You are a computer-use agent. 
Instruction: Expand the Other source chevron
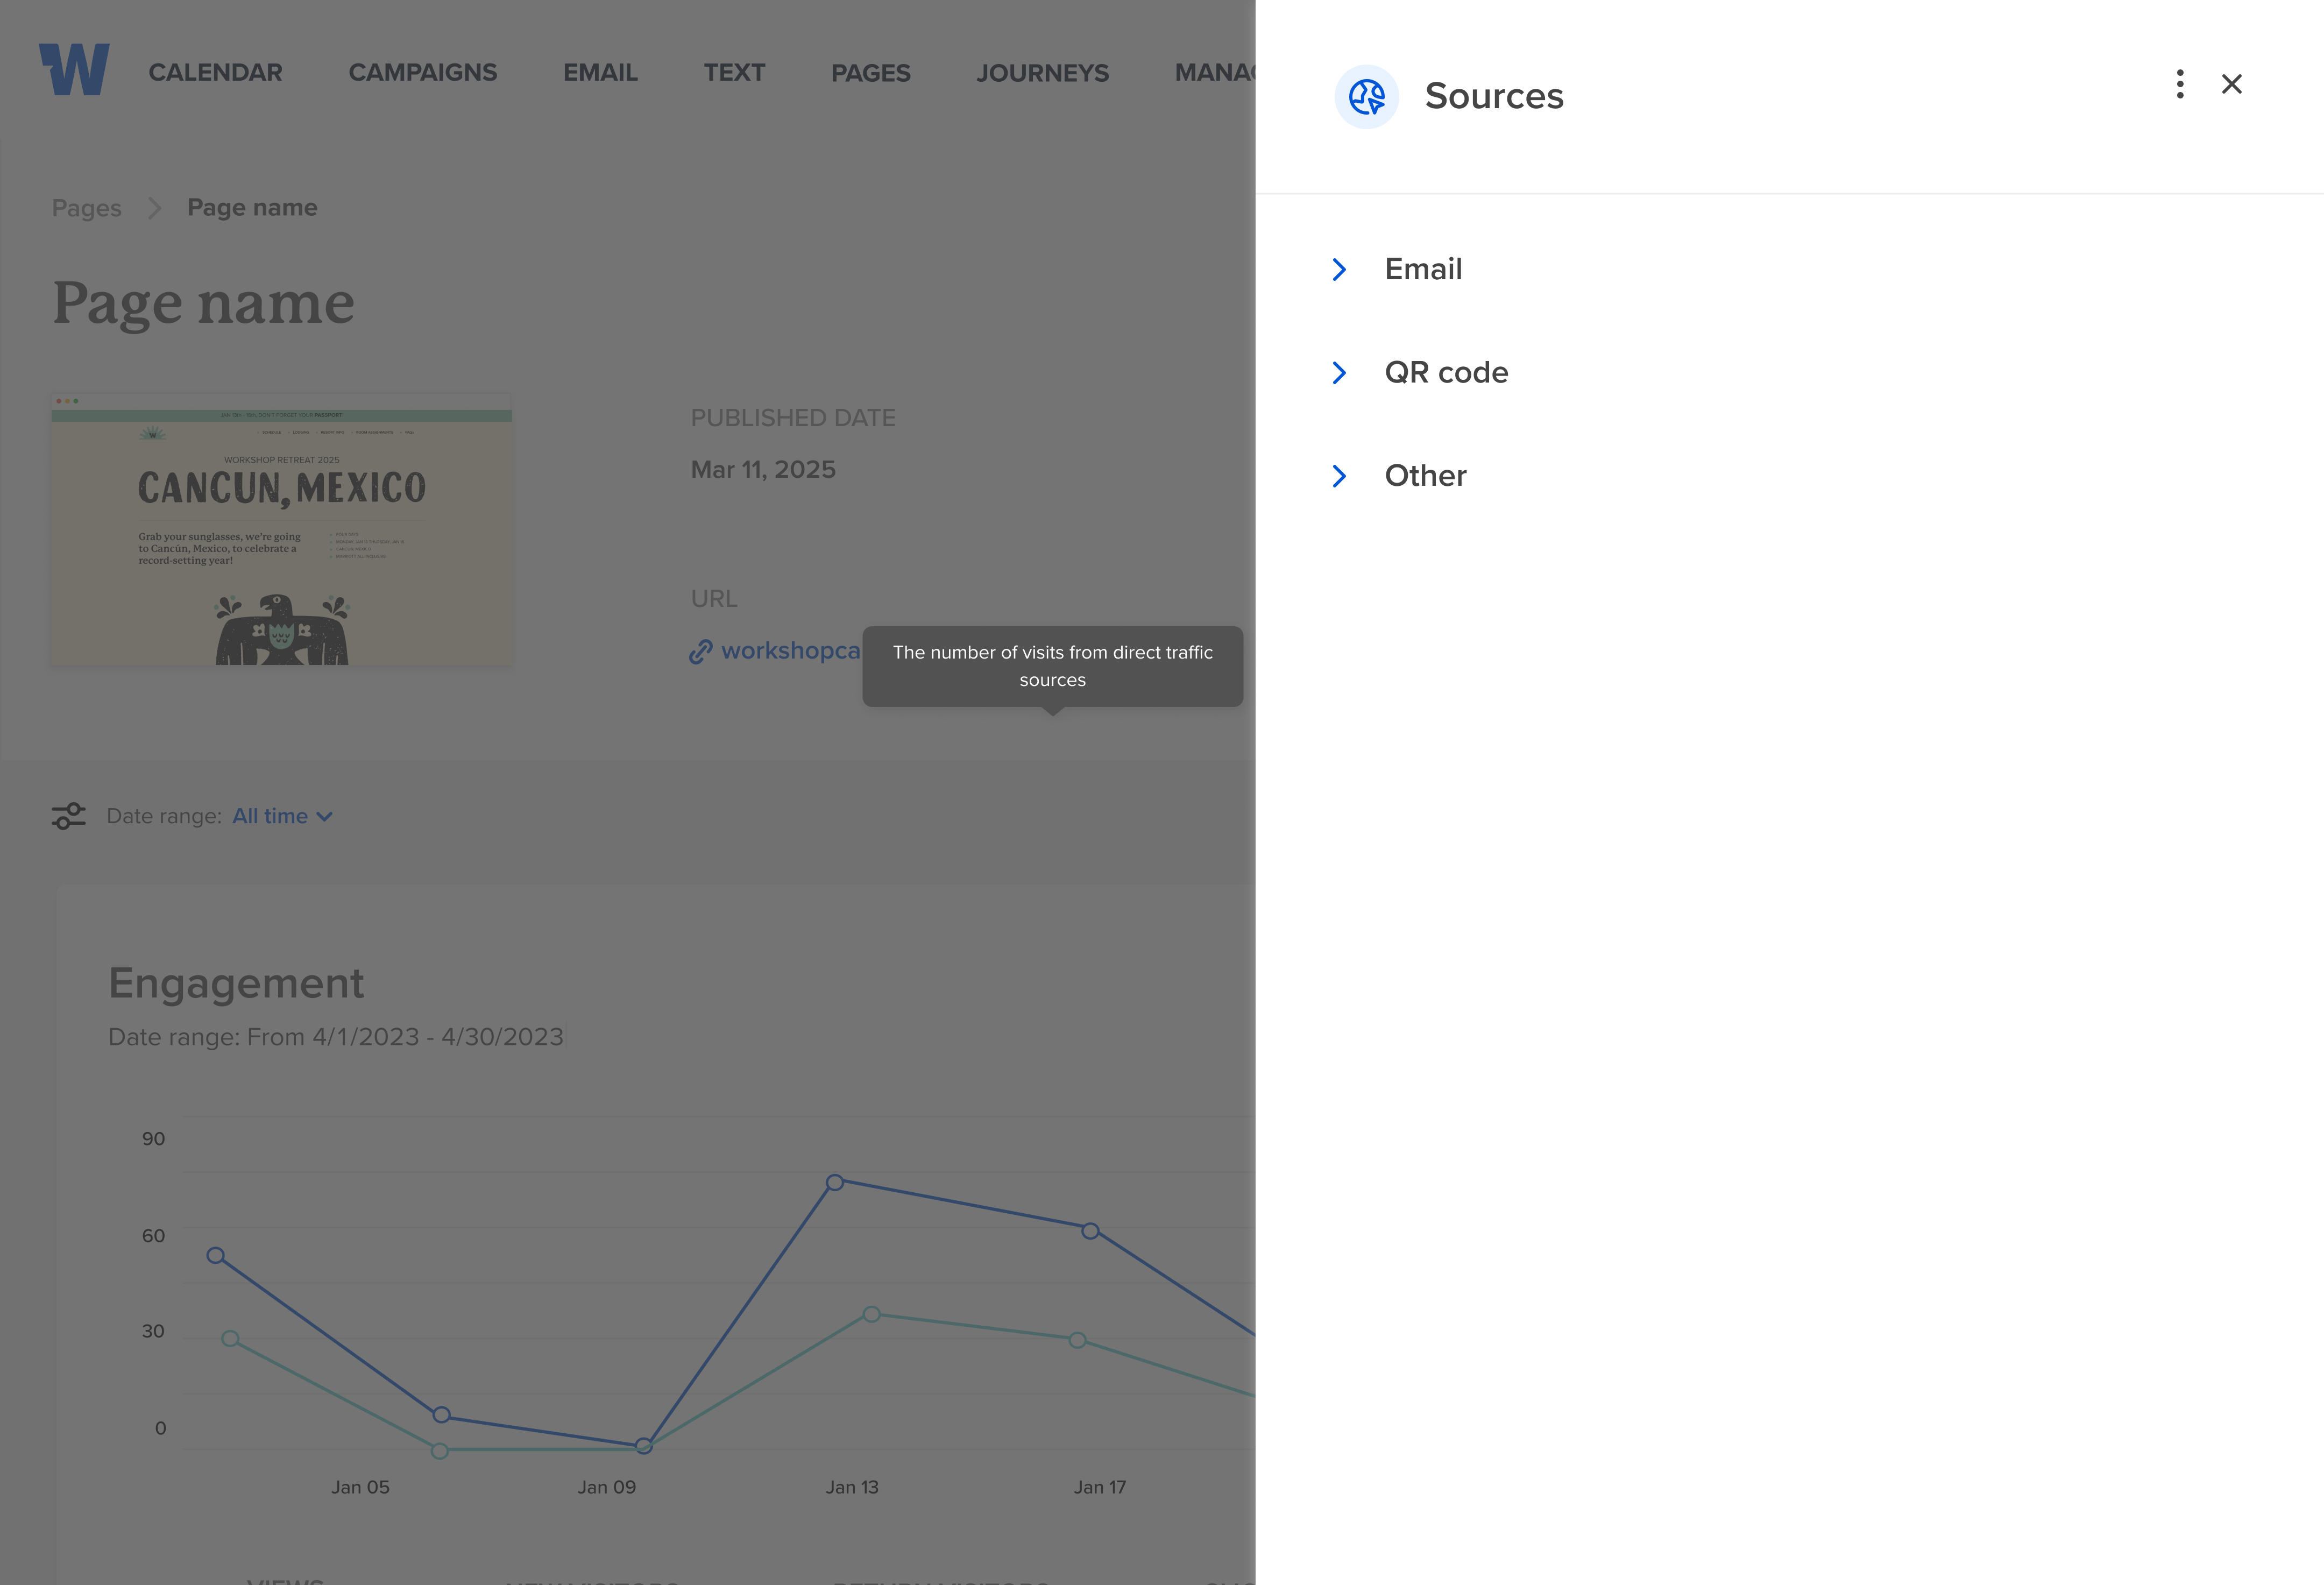point(1339,476)
